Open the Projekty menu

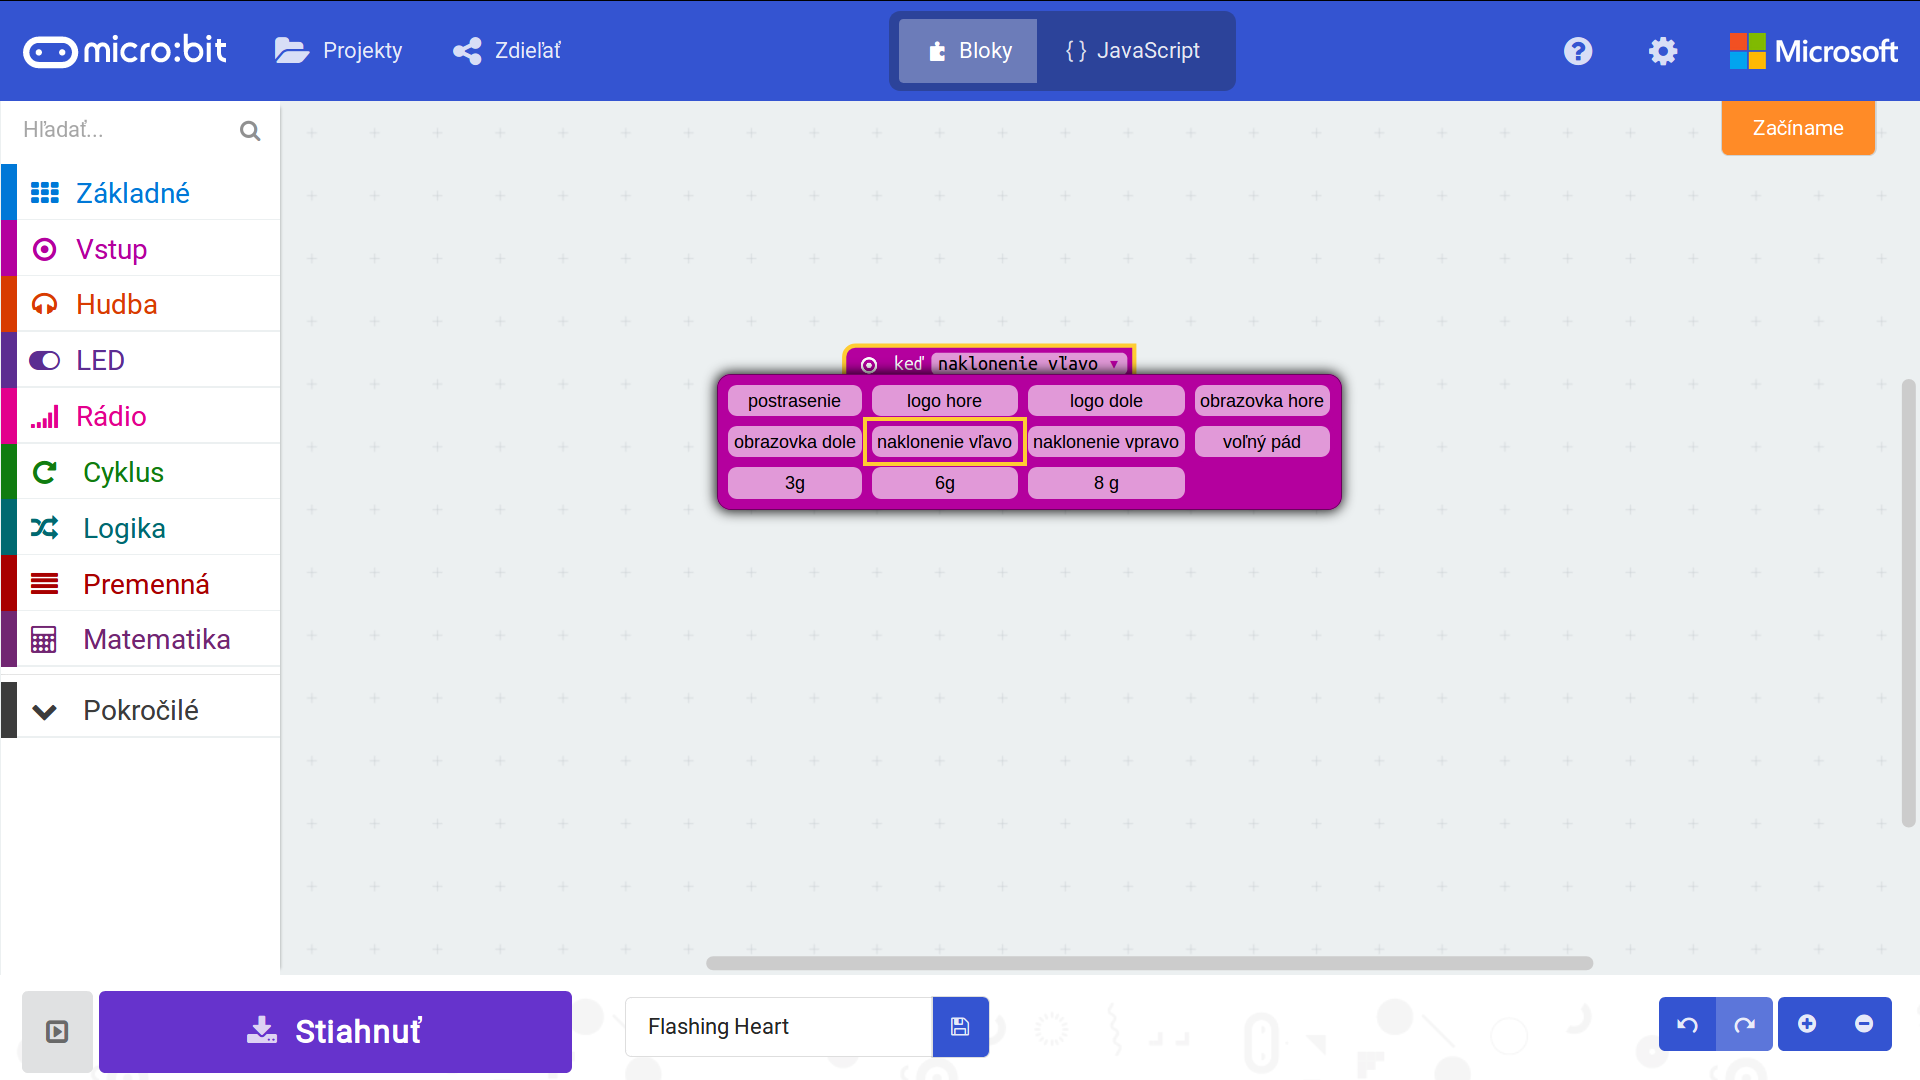coord(339,51)
